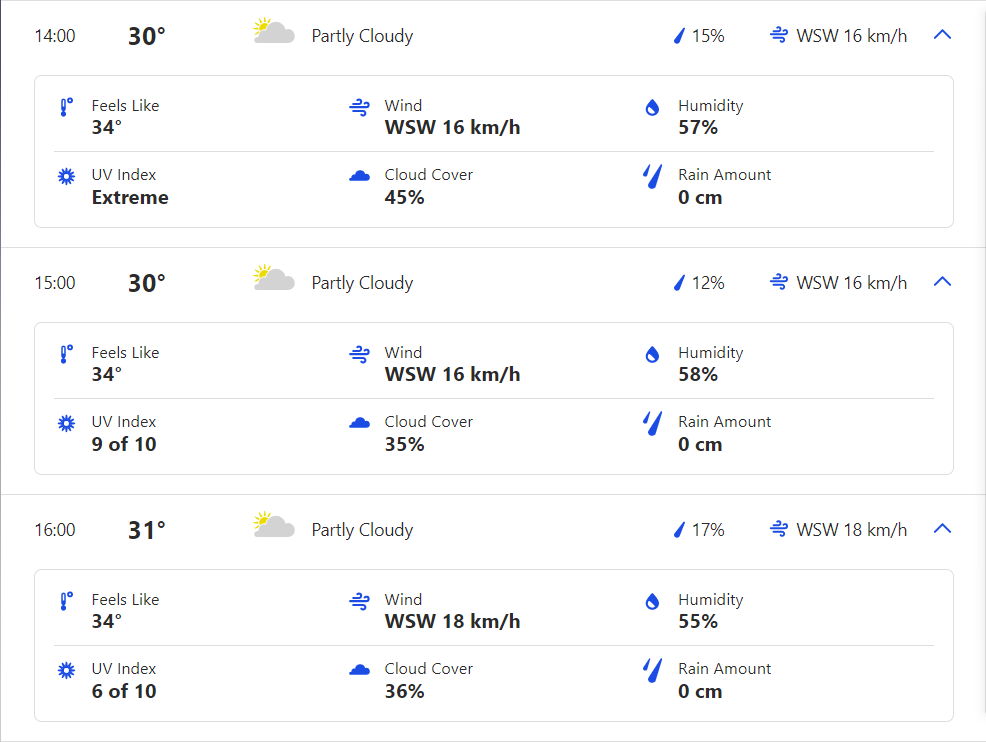This screenshot has height=742, width=986.
Task: Click the 16:00 WSW 18 km/h header text
Action: [852, 530]
